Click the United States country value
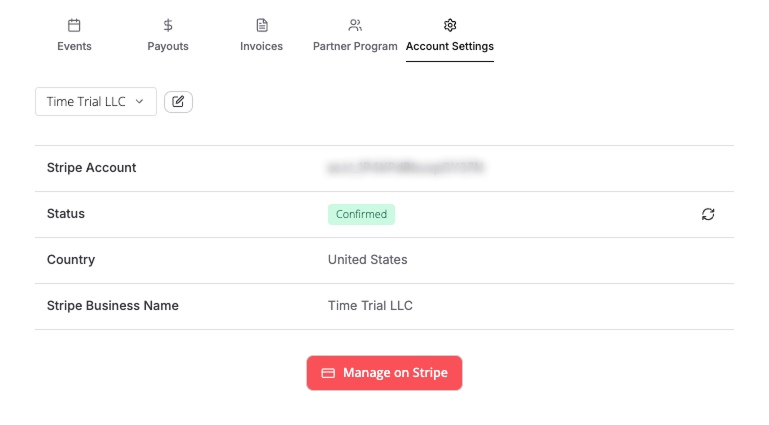Viewport: 769px width, 425px height. pyautogui.click(x=368, y=260)
